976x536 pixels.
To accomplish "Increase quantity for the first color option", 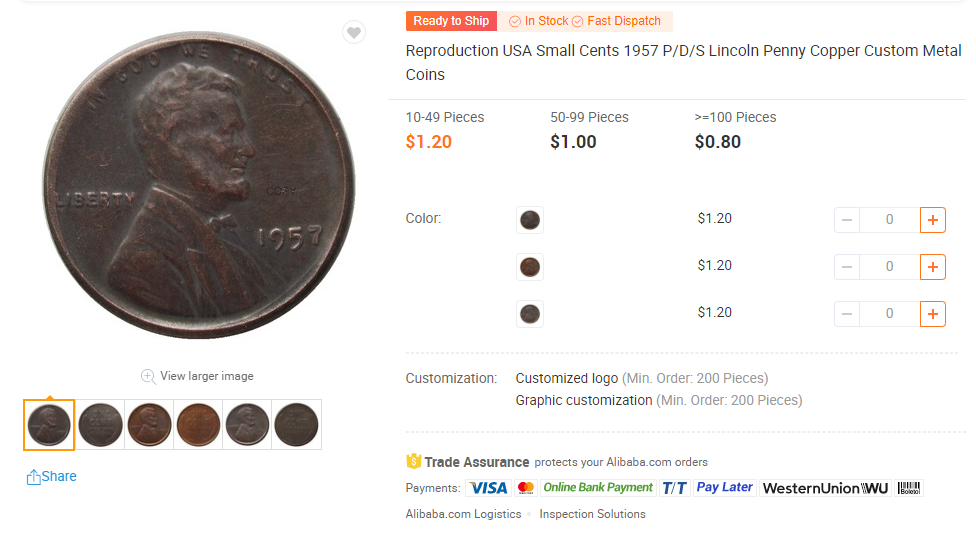I will point(932,220).
